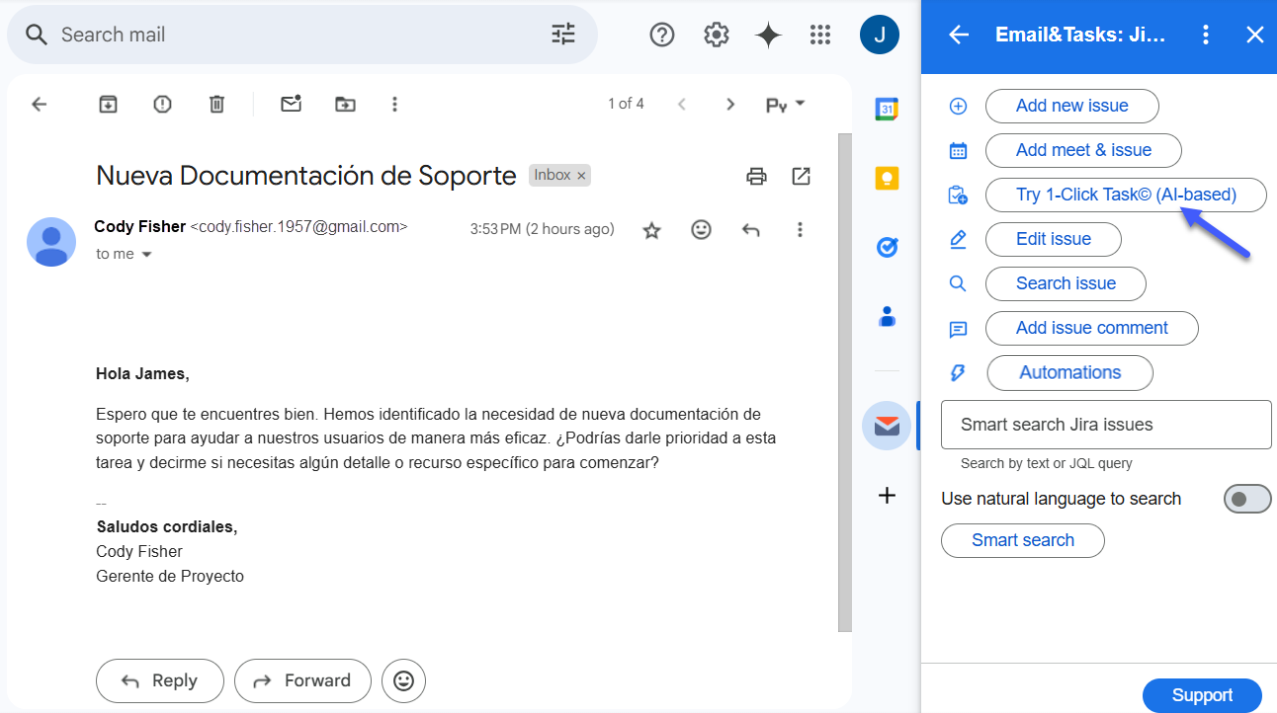Open the add-on three-dot menu
Image resolution: width=1277 pixels, height=713 pixels.
pos(1205,35)
